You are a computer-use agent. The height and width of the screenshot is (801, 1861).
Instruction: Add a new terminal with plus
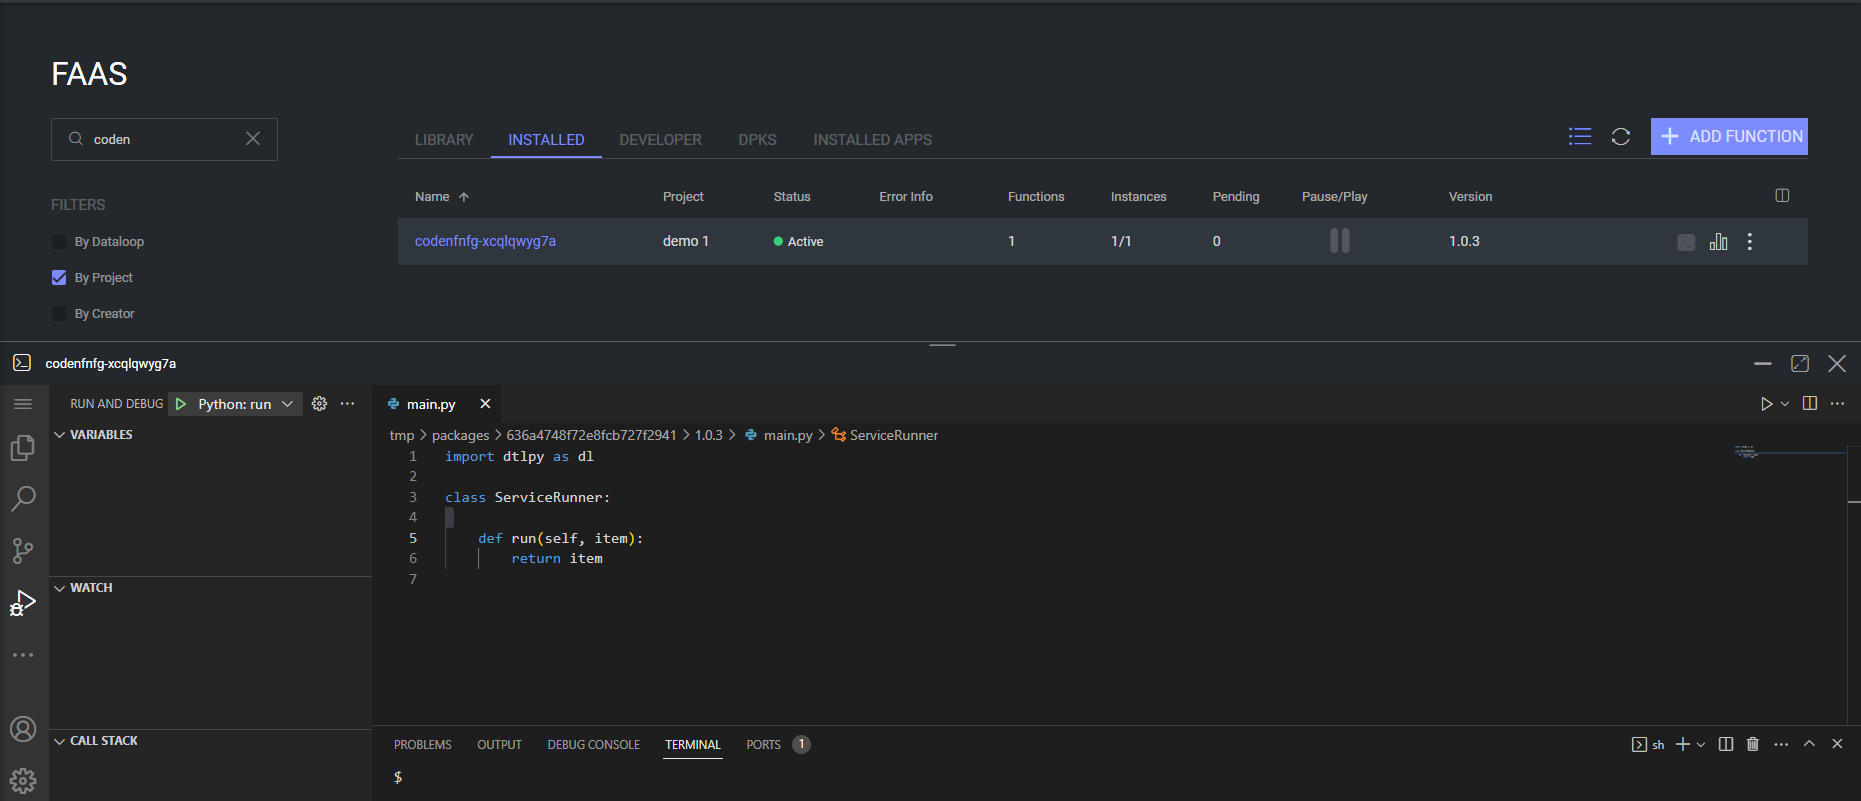(x=1683, y=744)
